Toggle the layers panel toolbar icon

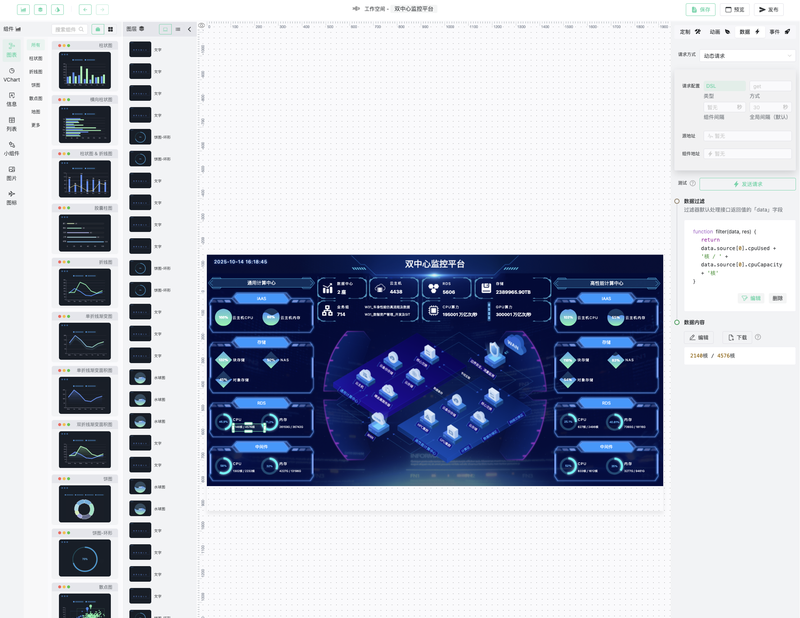[40, 9]
